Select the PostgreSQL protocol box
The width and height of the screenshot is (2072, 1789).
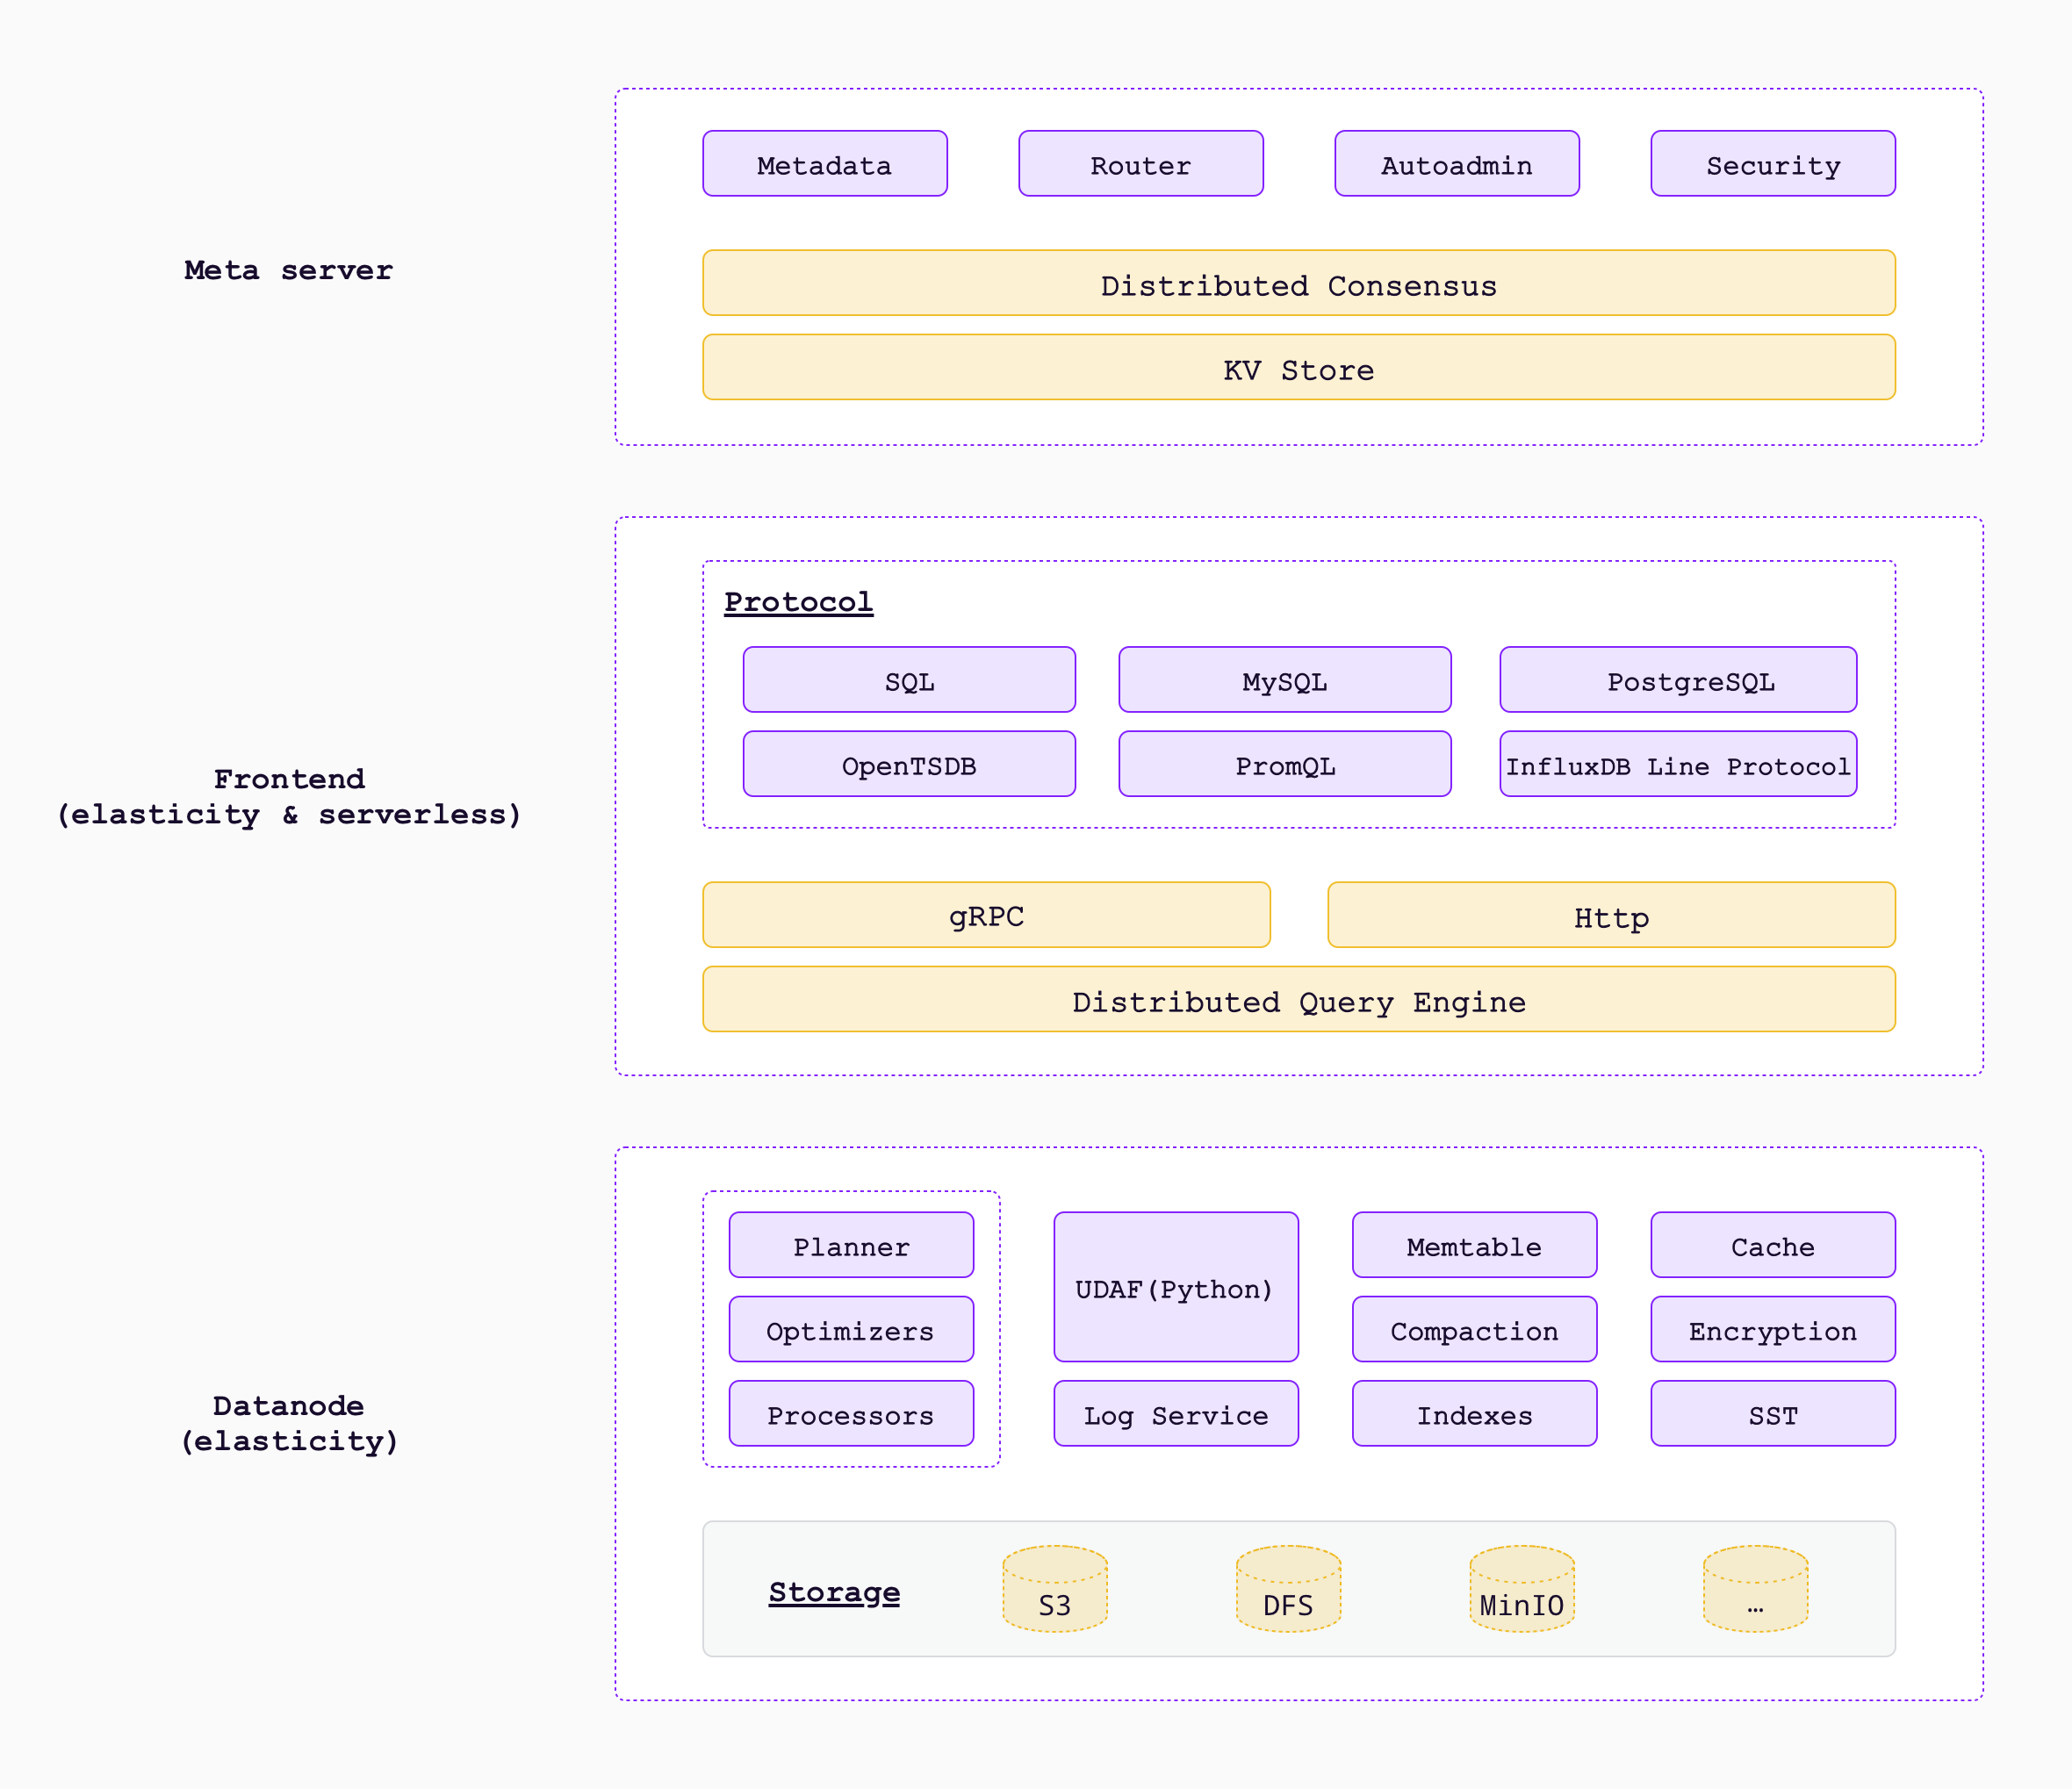tap(1677, 680)
